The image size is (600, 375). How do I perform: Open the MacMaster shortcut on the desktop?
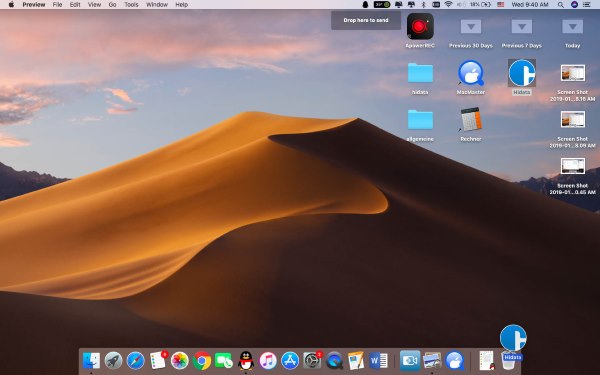(471, 73)
